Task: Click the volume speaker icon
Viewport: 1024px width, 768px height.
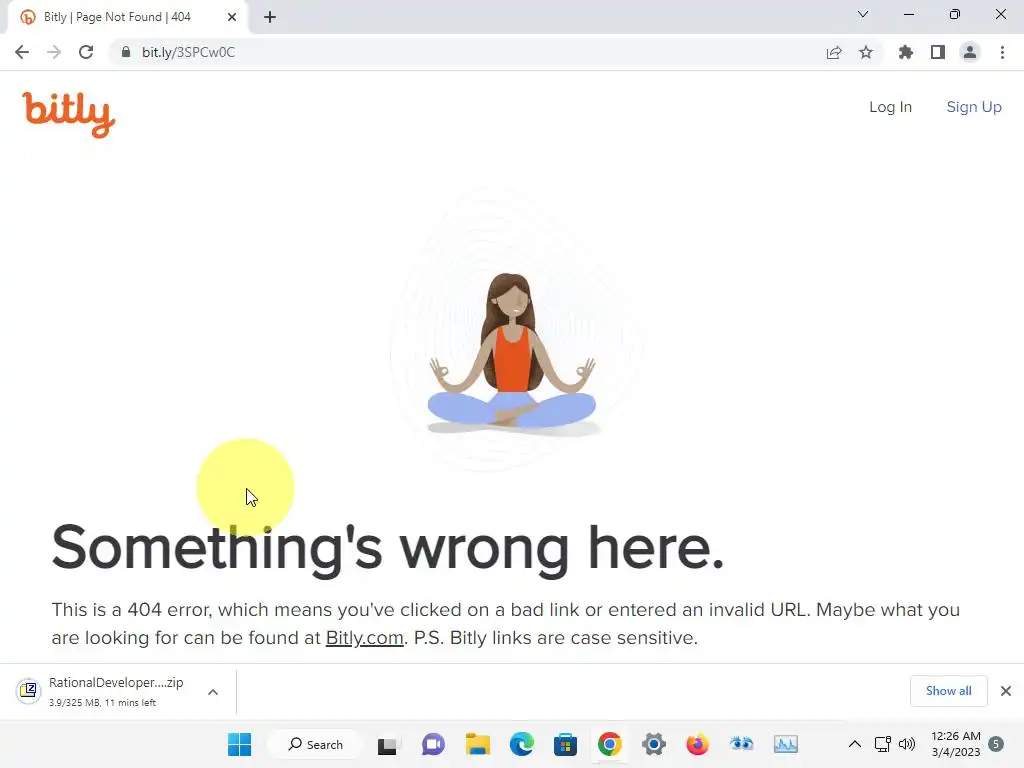Action: click(x=906, y=744)
